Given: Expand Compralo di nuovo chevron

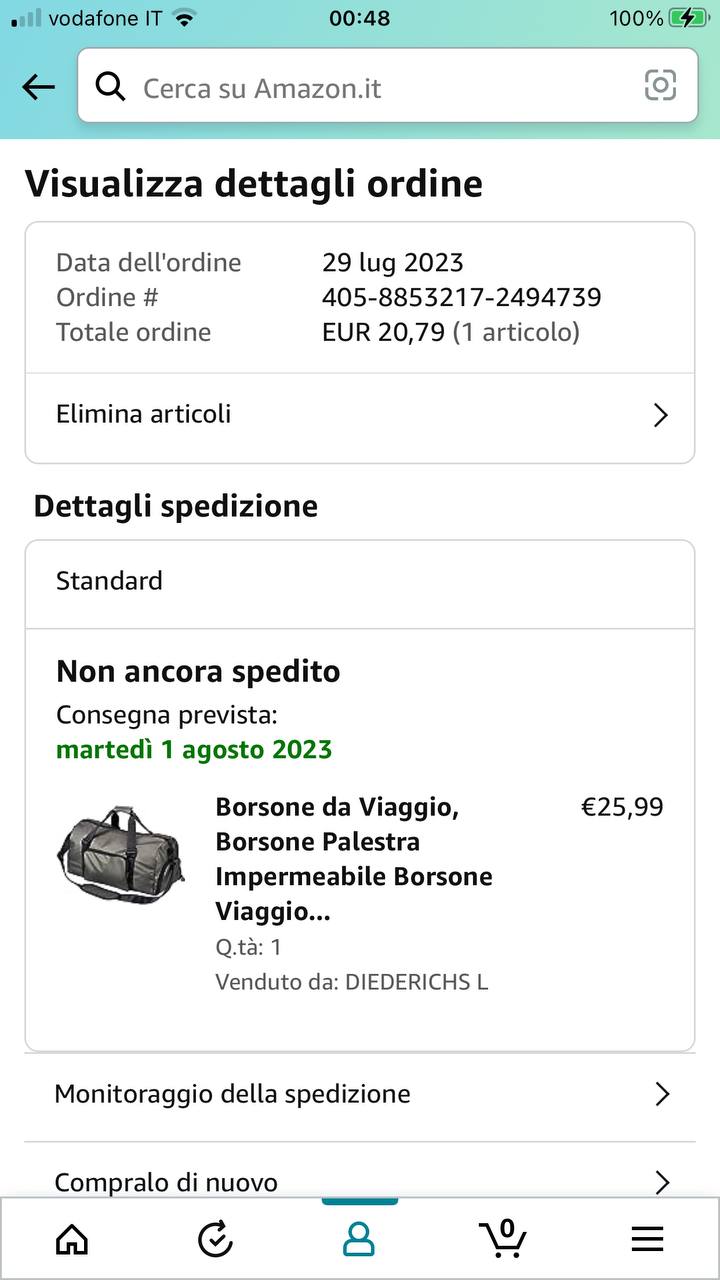Looking at the screenshot, I should (x=661, y=1183).
